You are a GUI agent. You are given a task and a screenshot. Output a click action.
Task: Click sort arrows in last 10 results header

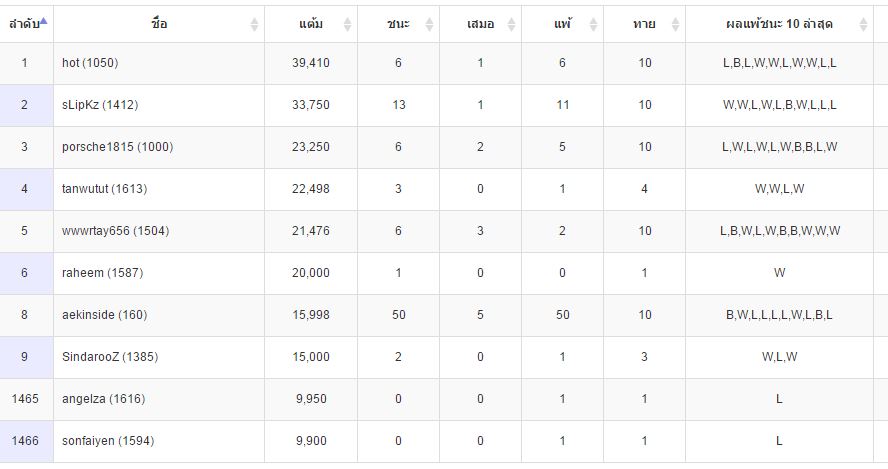pos(863,24)
